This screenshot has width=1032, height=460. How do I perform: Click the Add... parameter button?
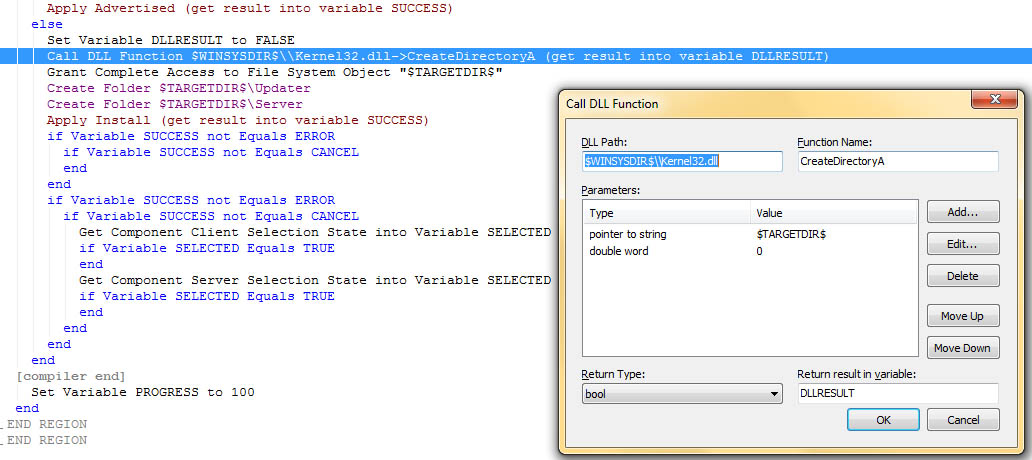pos(963,212)
